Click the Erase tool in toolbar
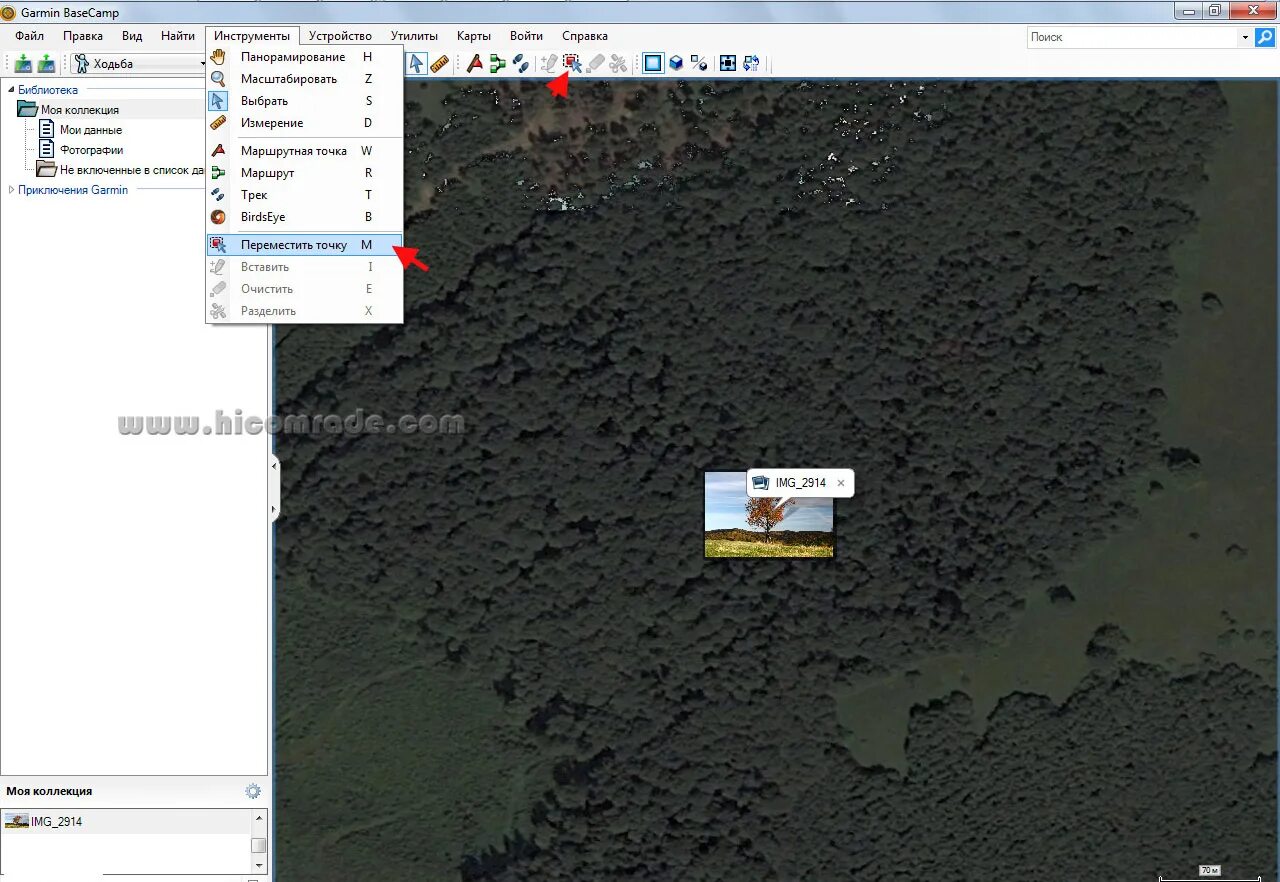 595,64
